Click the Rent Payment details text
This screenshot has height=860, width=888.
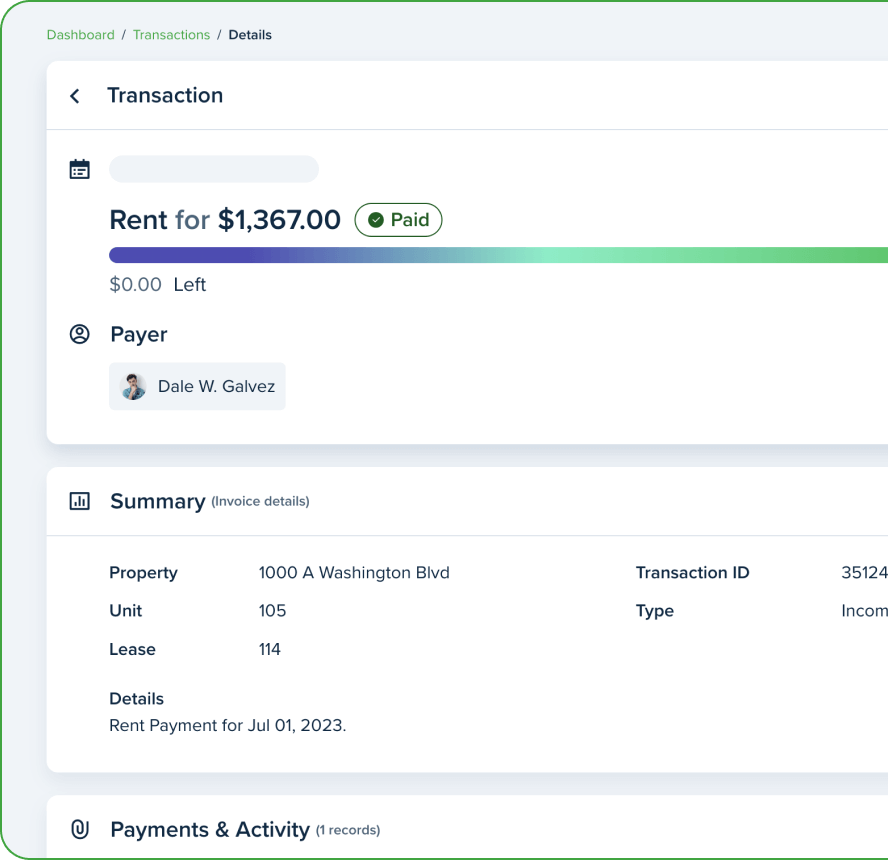click(227, 725)
